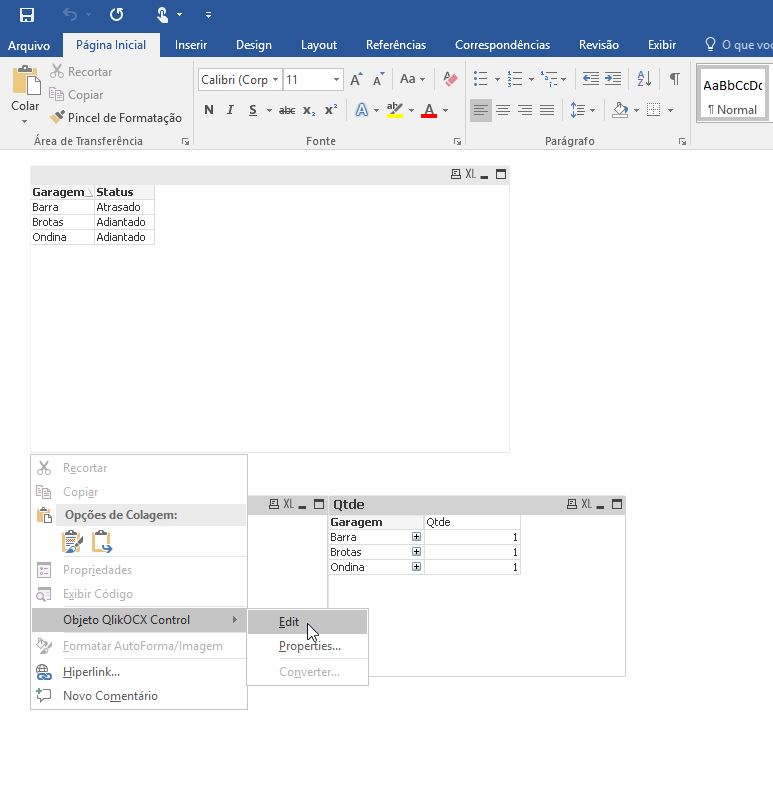Click XL export in Qtde object
Screen dimensions: 773x791
coord(586,503)
